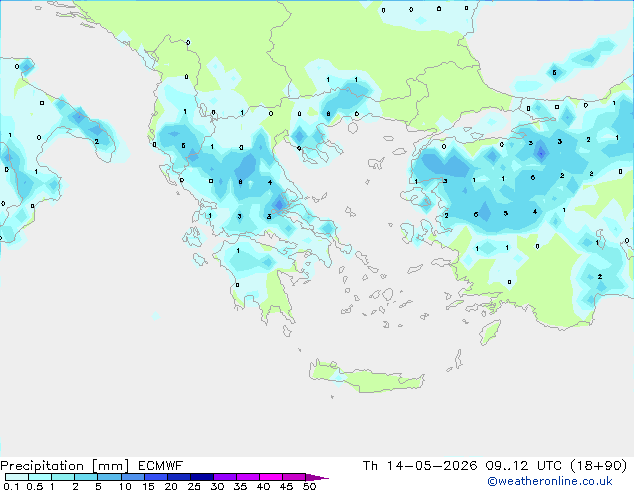Pick the lightest 0.1–0.5 mm legend swatch
Viewport: 634px width, 490px height.
click(17, 477)
